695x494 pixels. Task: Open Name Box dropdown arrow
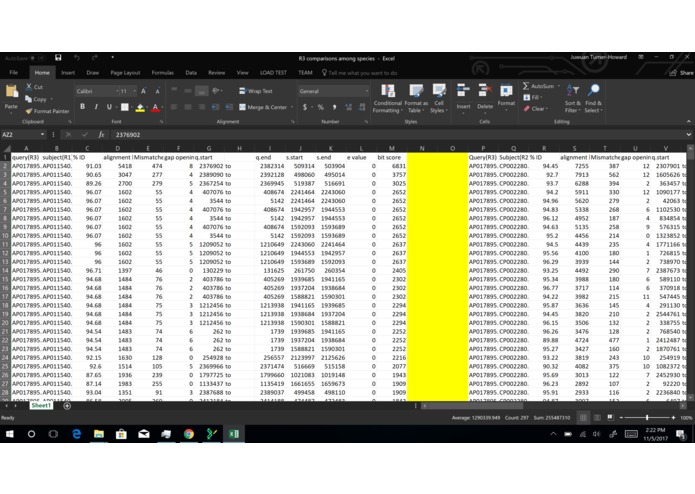pyautogui.click(x=43, y=135)
